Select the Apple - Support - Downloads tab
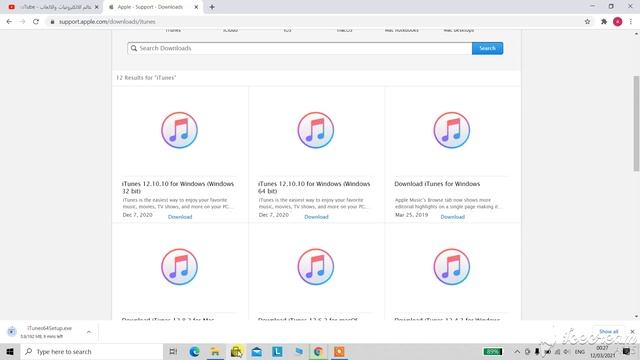The image size is (640, 360). [150, 7]
